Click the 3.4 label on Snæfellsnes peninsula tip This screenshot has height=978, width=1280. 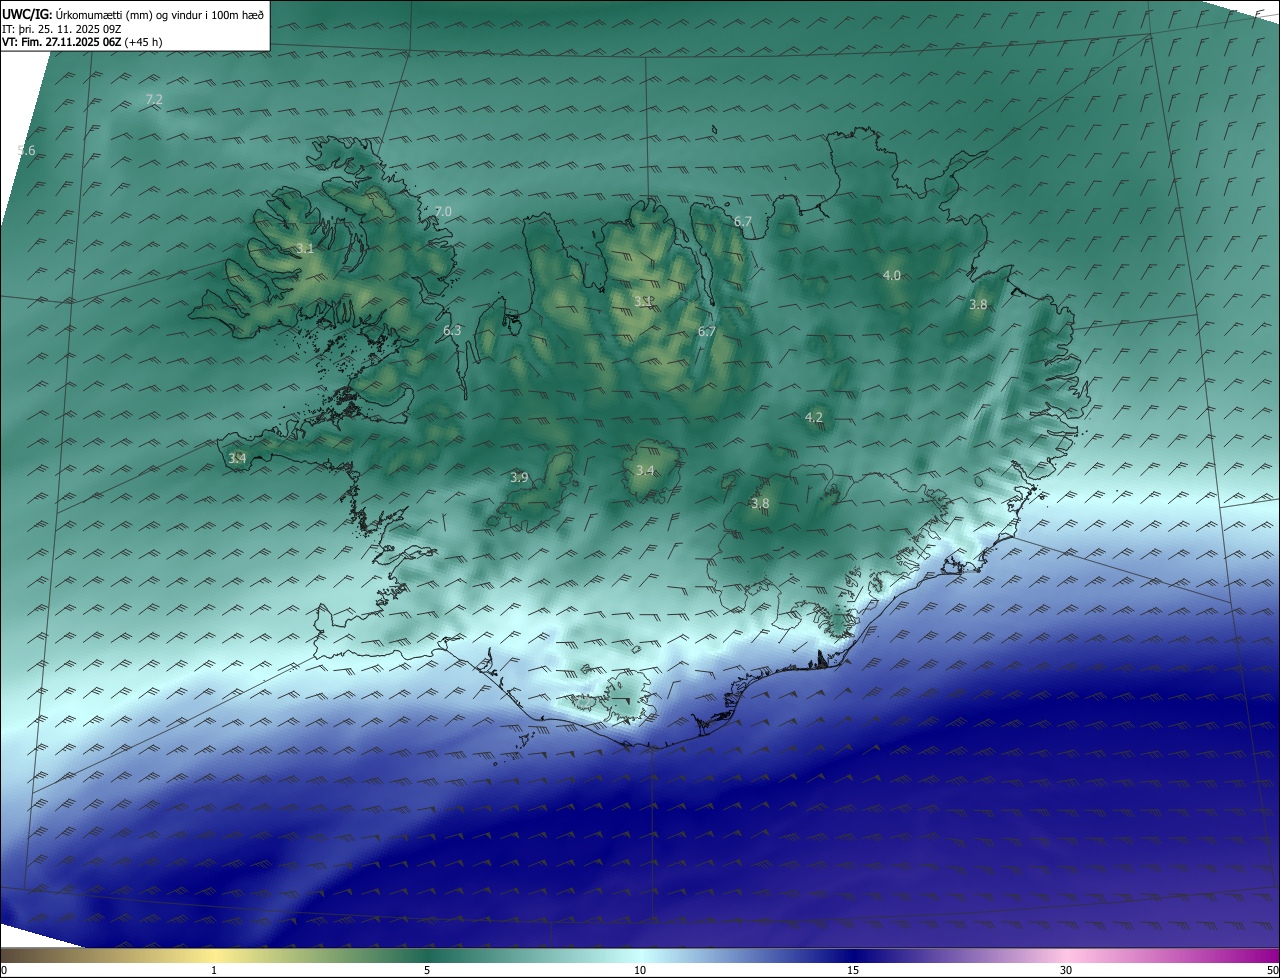pyautogui.click(x=237, y=458)
